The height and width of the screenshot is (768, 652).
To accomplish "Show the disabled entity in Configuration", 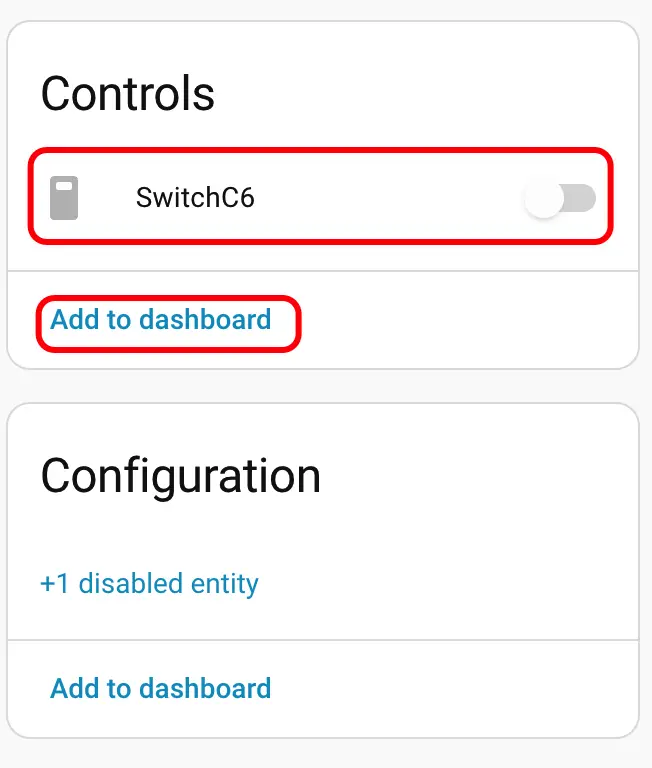I will (149, 583).
